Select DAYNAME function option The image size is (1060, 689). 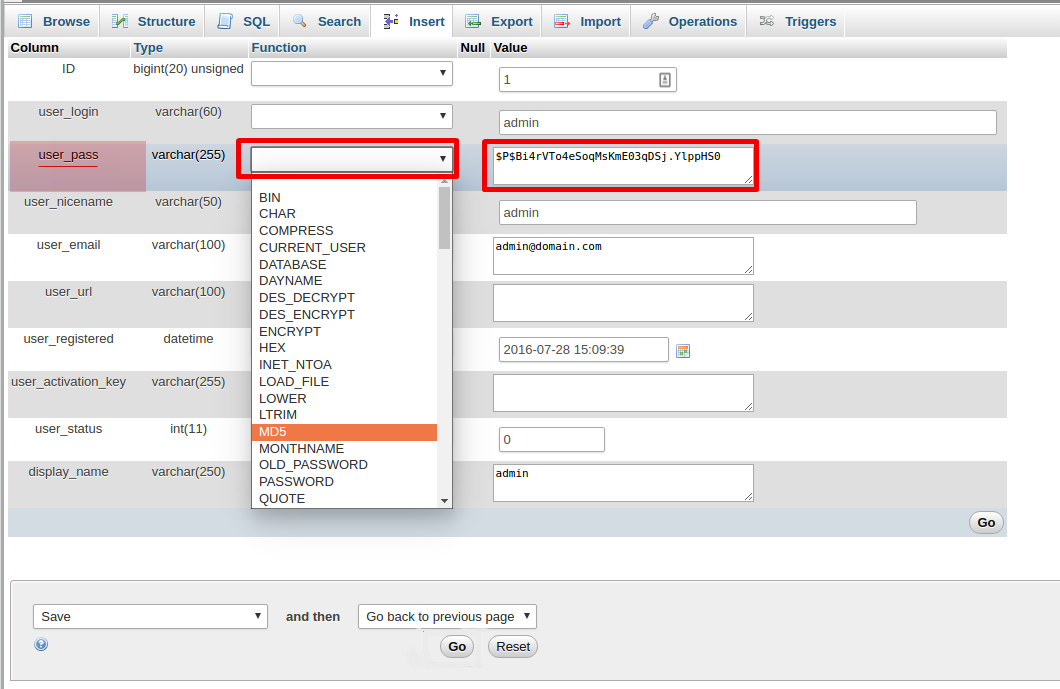[344, 281]
